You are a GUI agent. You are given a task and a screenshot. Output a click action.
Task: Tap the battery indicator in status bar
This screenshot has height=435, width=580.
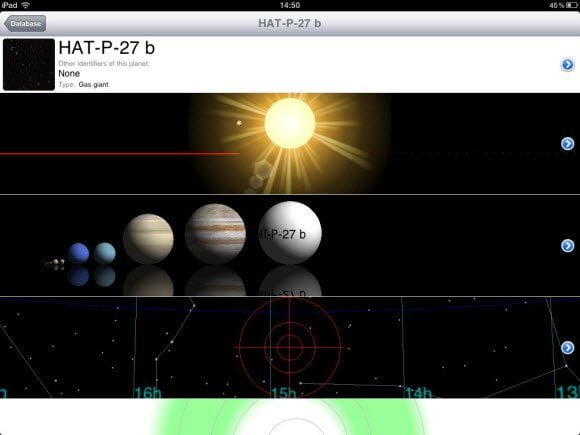pyautogui.click(x=571, y=5)
